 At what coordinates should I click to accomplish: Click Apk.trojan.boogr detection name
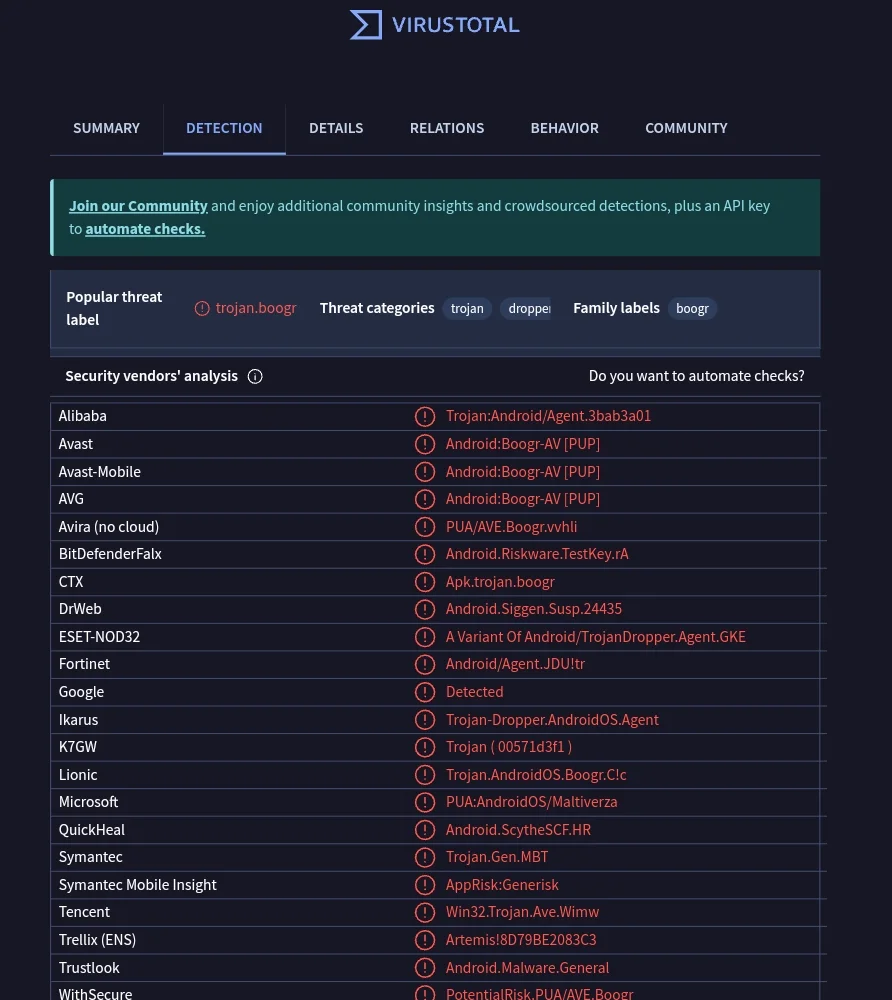point(500,582)
